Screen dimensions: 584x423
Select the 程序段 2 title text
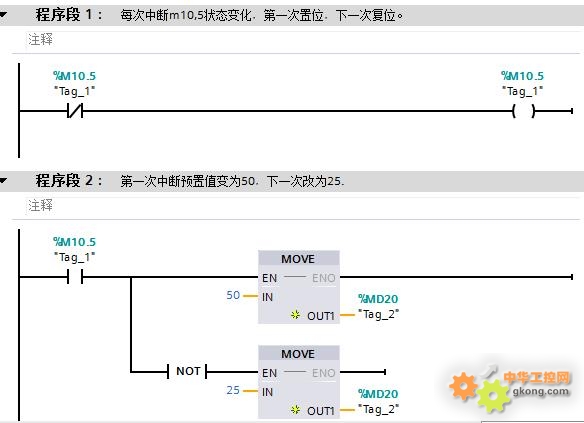69,181
